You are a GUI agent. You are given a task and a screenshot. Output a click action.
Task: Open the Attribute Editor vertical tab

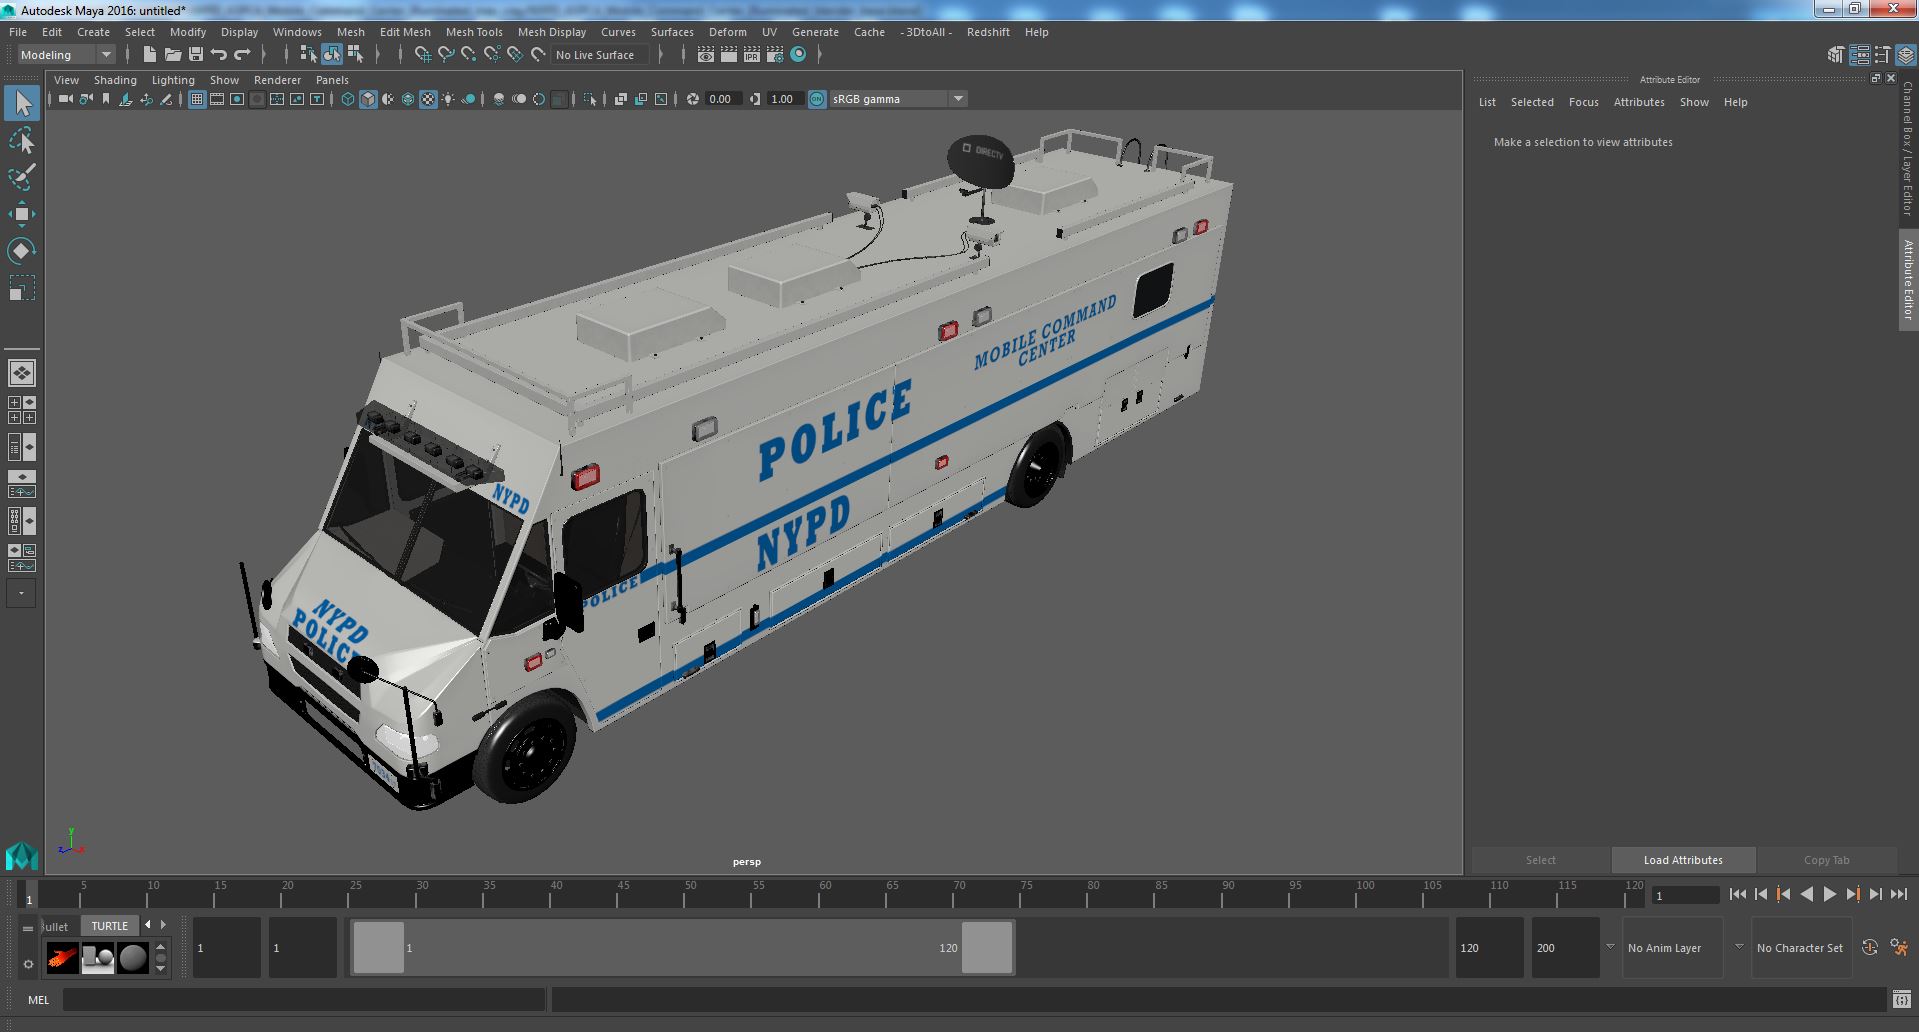point(1908,280)
